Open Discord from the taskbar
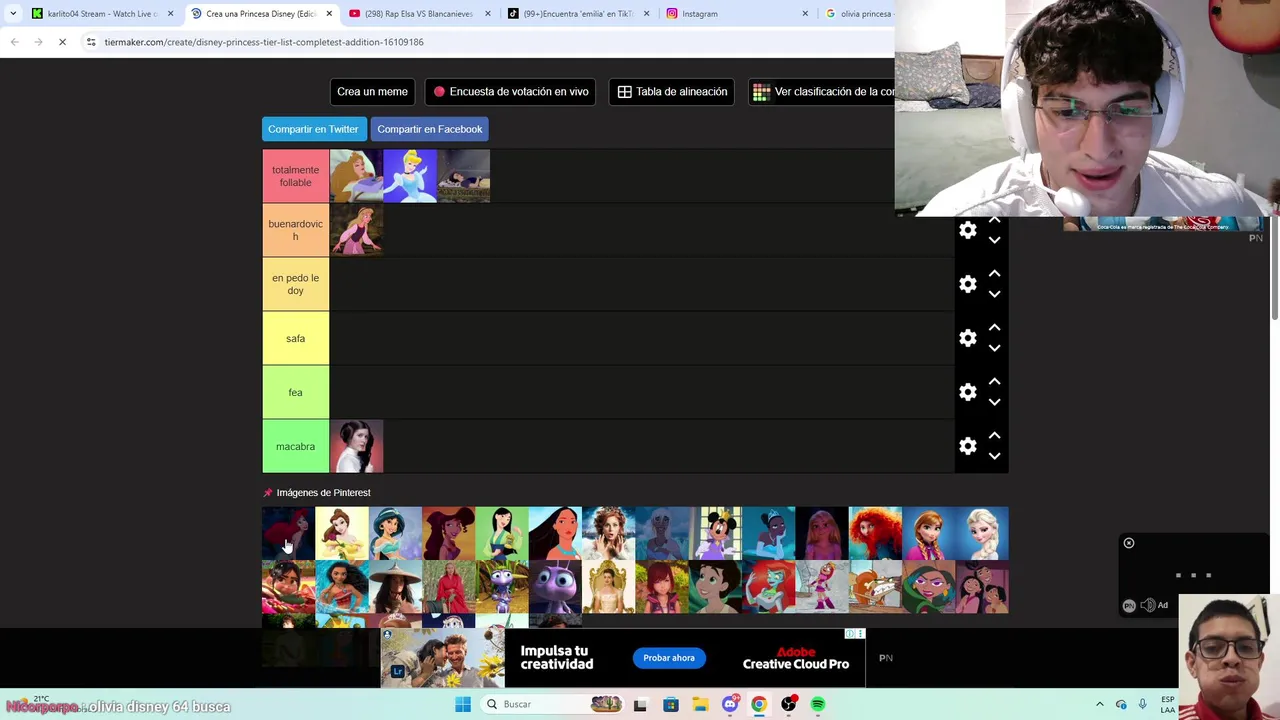This screenshot has height=720, width=1280. (x=730, y=704)
